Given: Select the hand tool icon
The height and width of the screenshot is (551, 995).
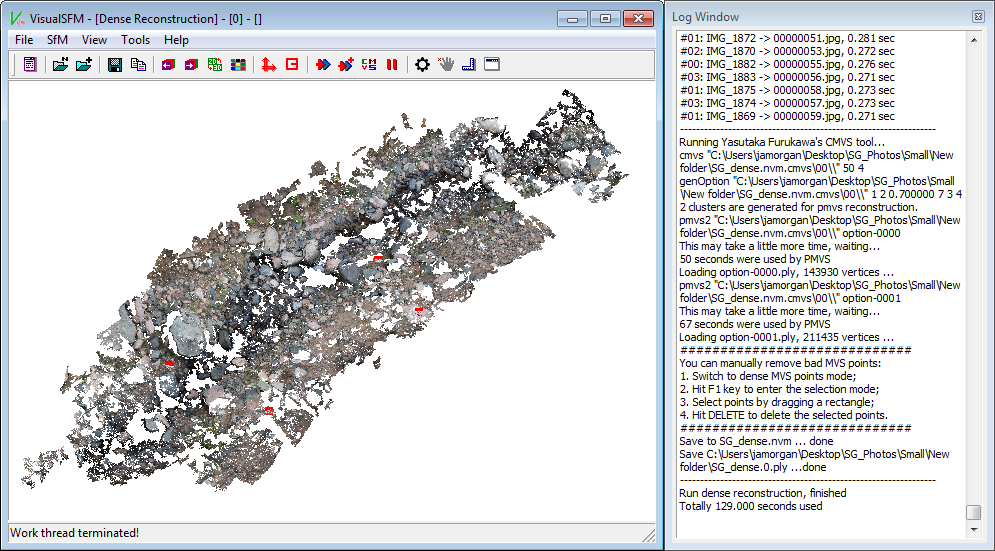Looking at the screenshot, I should click(445, 64).
